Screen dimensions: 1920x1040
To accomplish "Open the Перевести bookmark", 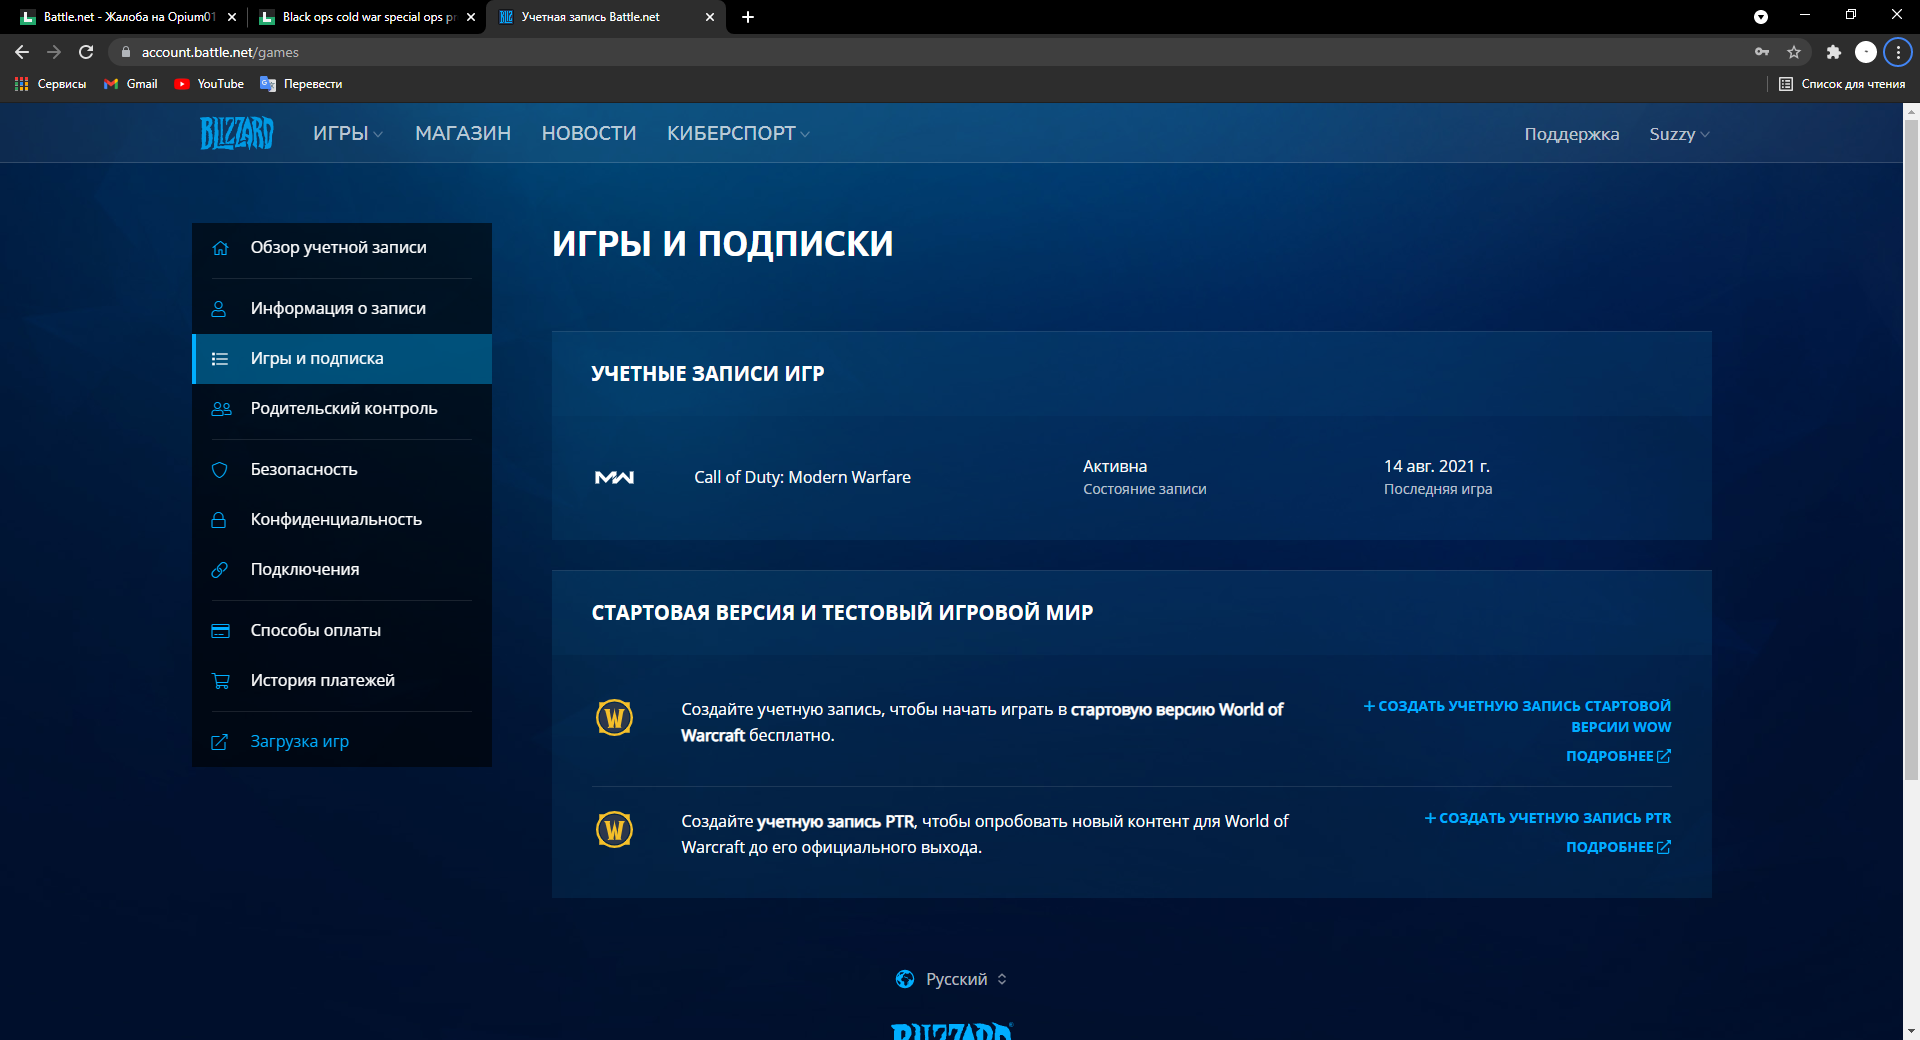I will tap(301, 84).
